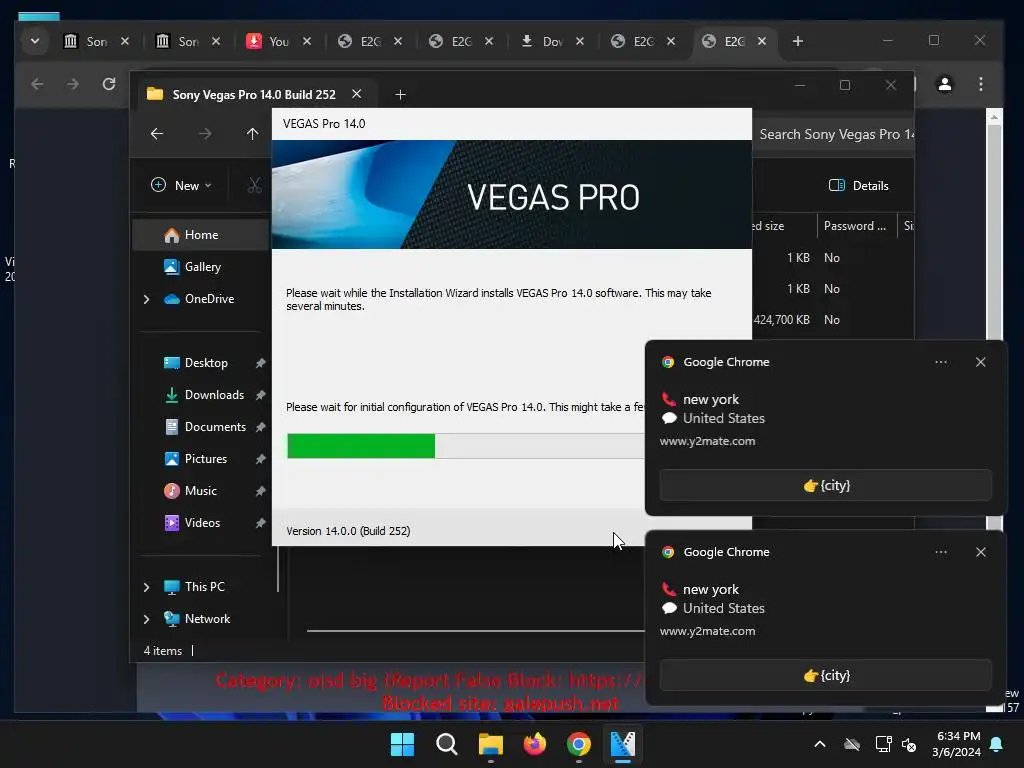The height and width of the screenshot is (768, 1024).
Task: Go back in File Explorer
Action: point(157,134)
